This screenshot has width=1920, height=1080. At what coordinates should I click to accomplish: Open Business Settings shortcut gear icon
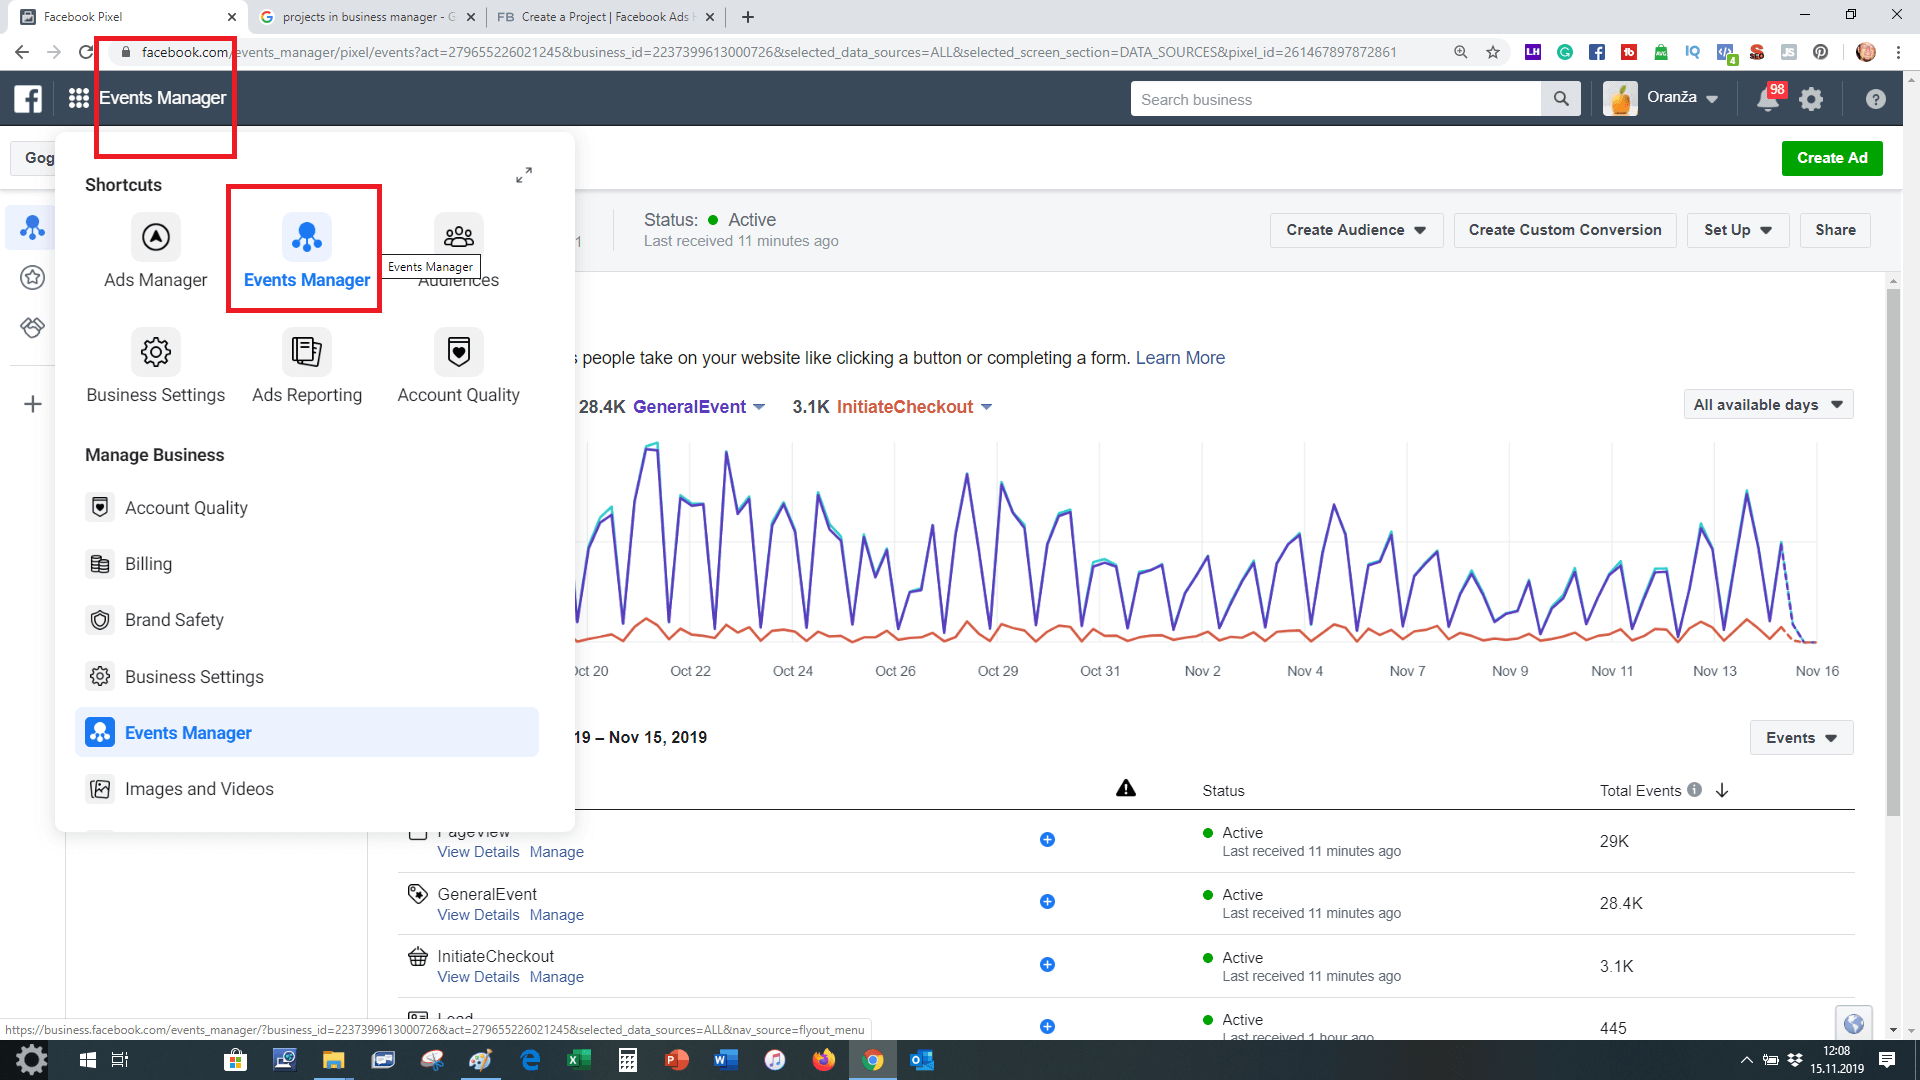pos(156,352)
